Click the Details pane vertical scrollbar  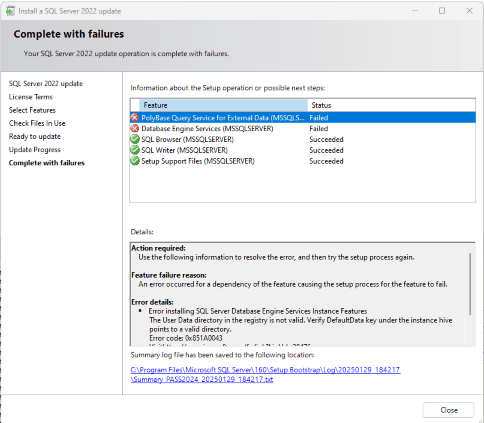tap(470, 284)
